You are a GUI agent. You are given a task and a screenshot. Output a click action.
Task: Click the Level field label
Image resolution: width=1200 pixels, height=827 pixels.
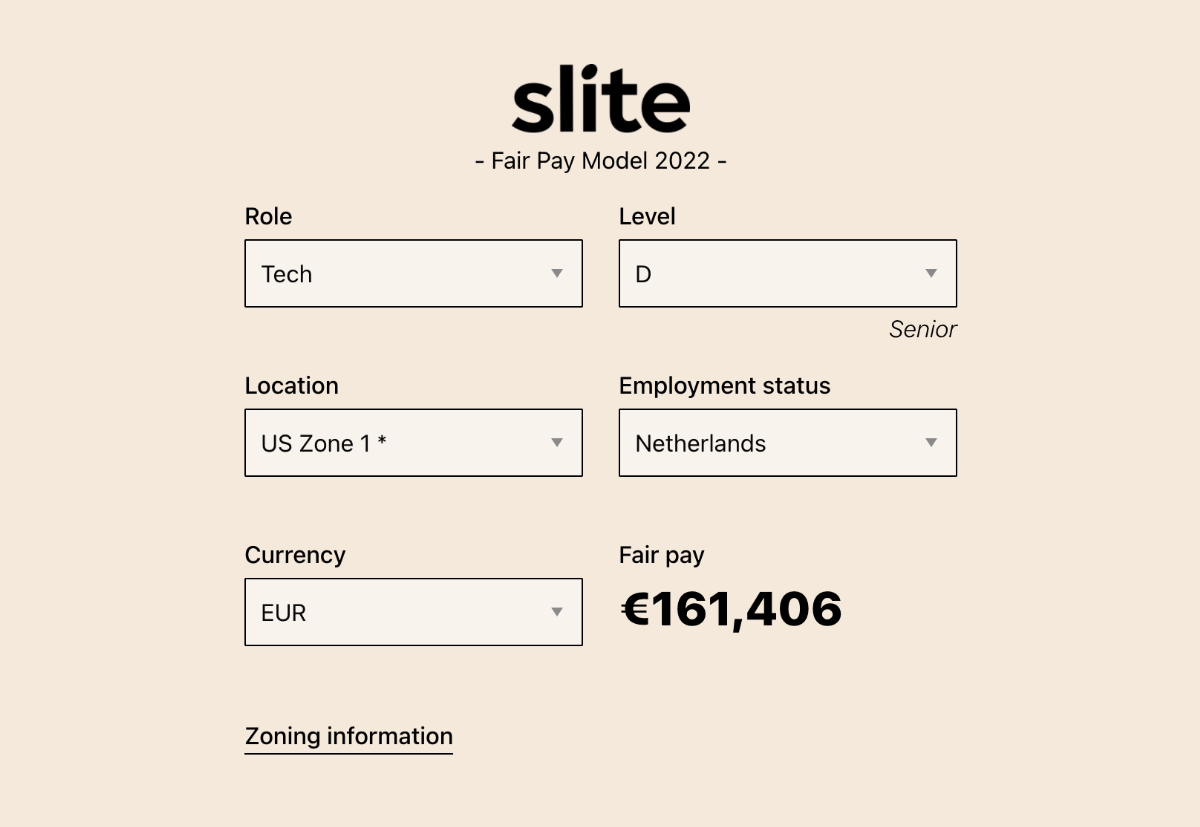pyautogui.click(x=647, y=217)
